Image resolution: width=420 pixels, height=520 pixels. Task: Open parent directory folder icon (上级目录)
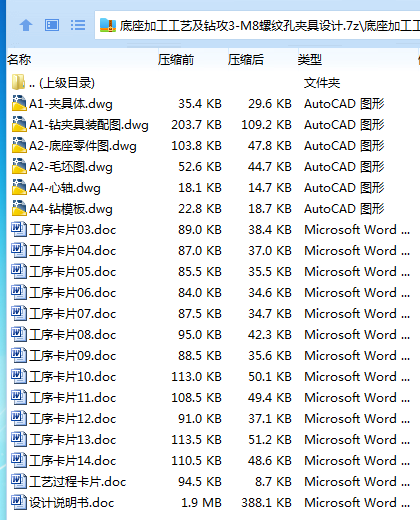click(18, 82)
